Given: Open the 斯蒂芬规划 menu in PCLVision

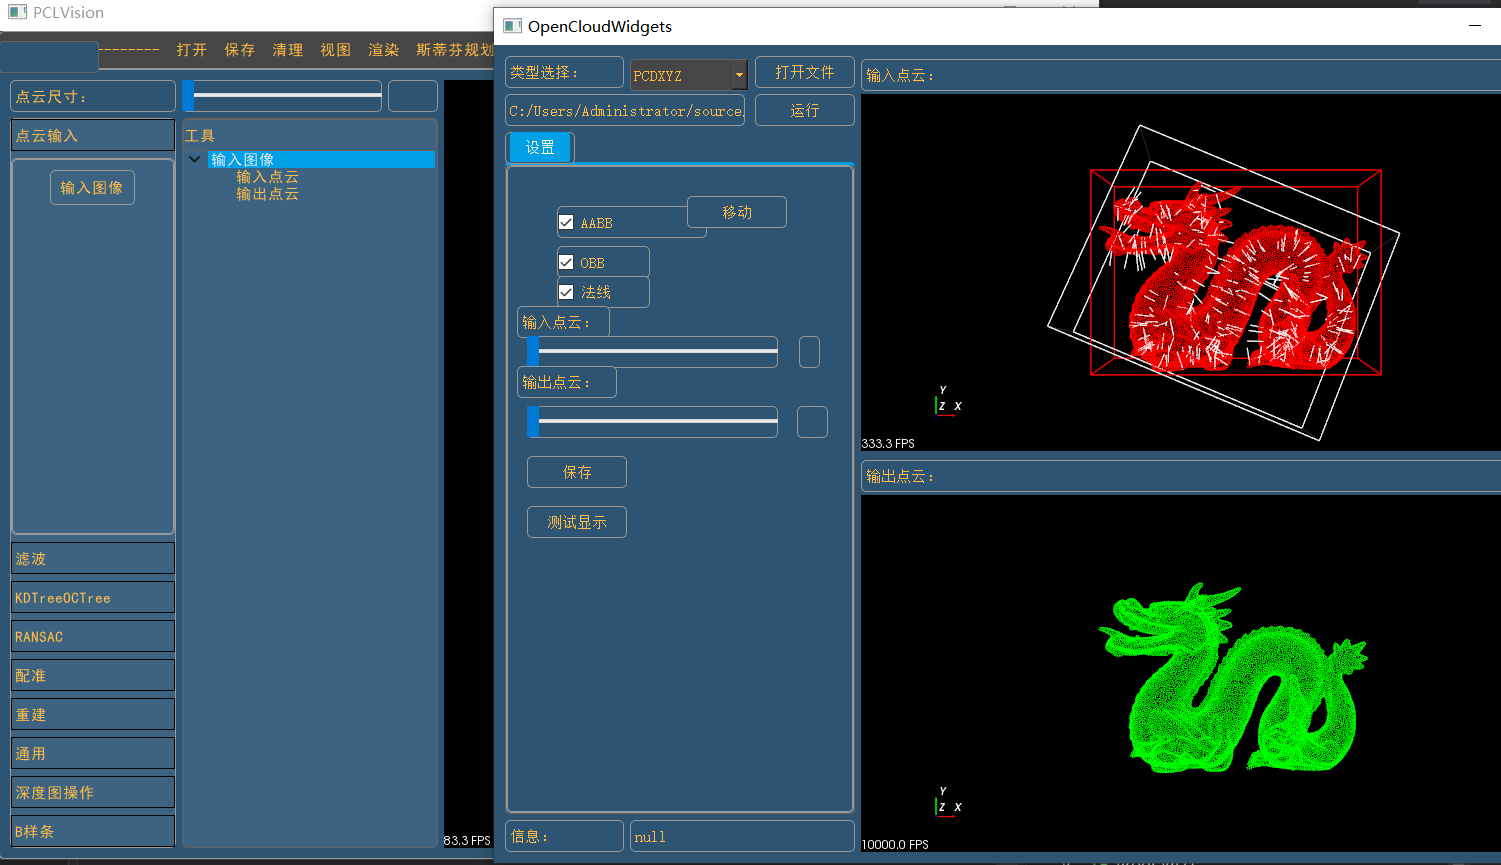Looking at the screenshot, I should tap(455, 50).
